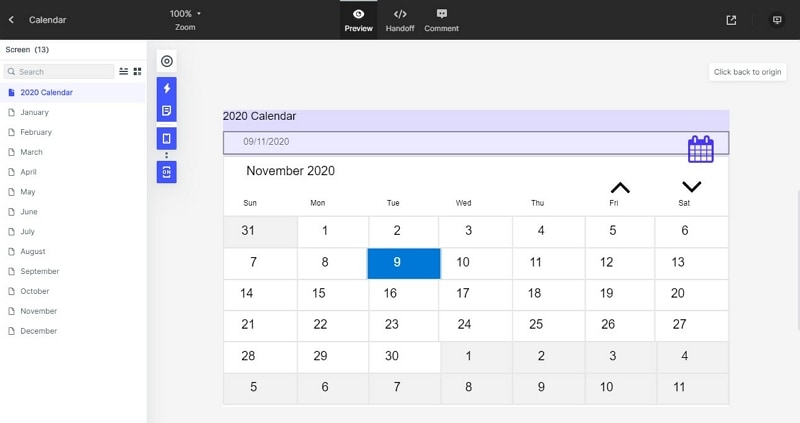Screen dimensions: 800x423
Task: Click the presentation screen icon
Action: (x=777, y=20)
